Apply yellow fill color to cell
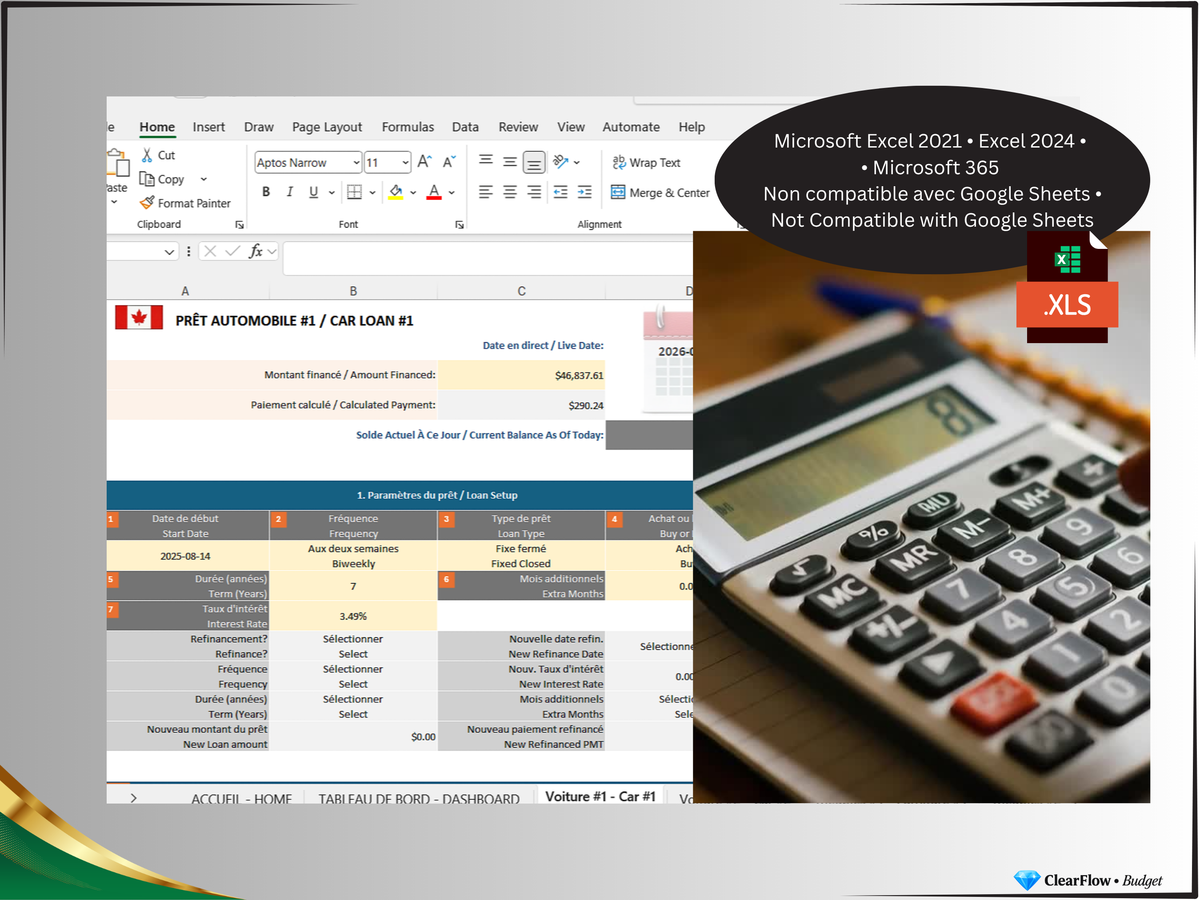The image size is (1200, 900). point(396,192)
